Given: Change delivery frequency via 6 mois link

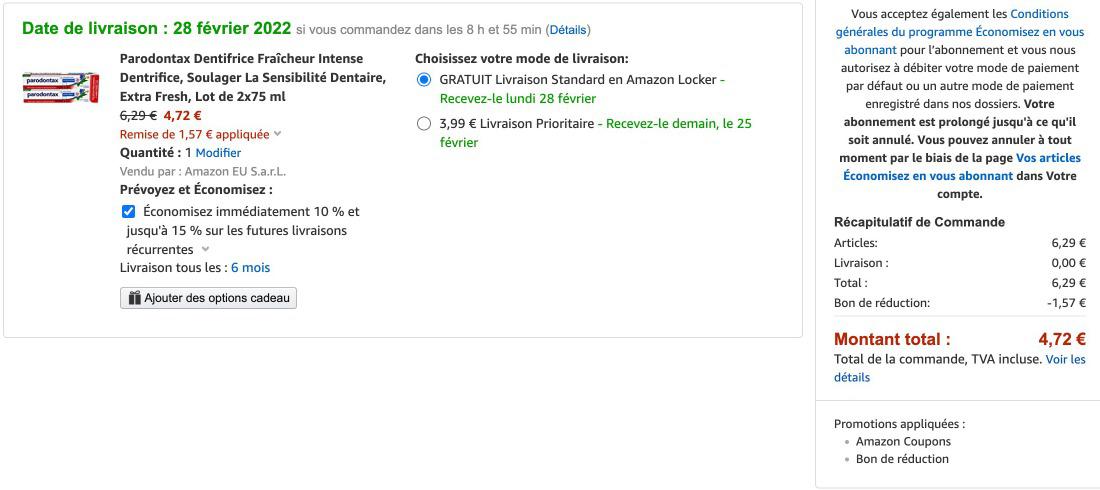Looking at the screenshot, I should tap(250, 268).
